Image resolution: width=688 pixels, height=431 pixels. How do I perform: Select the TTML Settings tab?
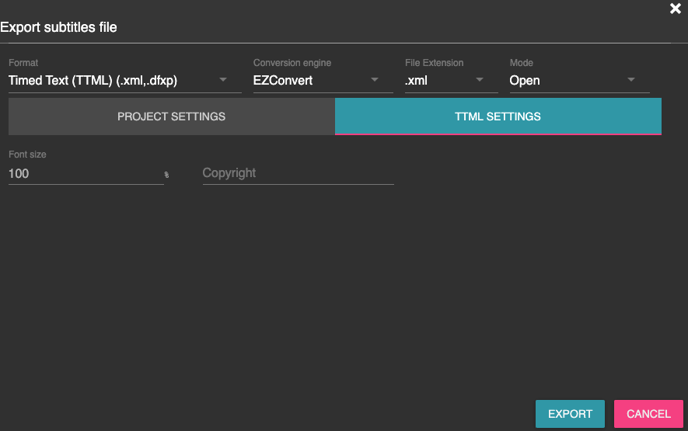coord(497,117)
